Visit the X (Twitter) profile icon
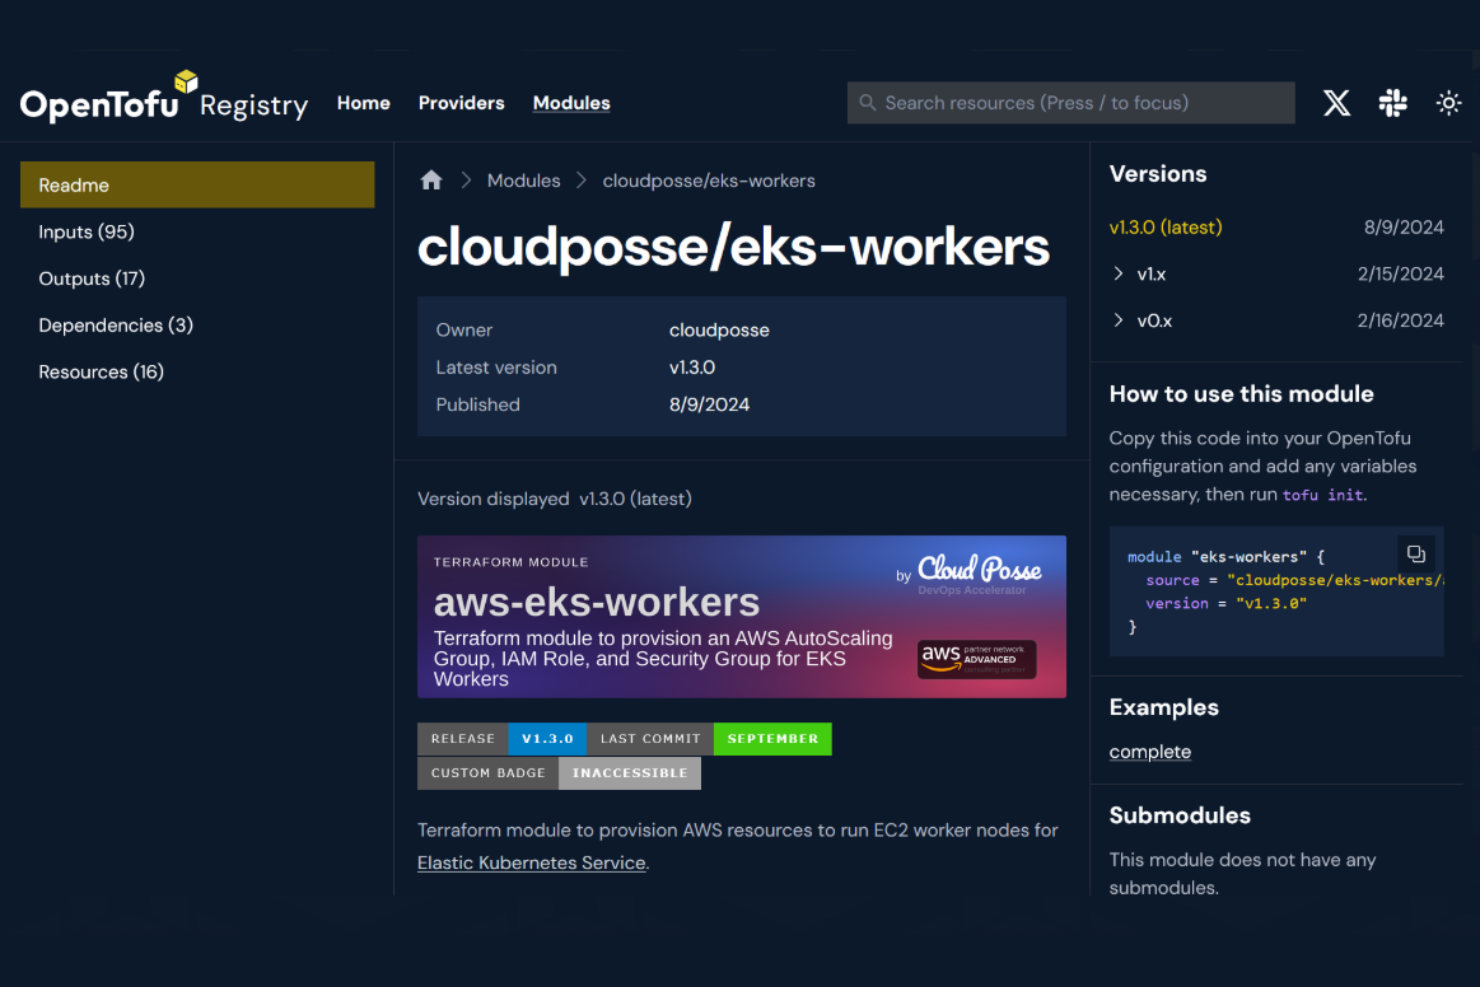The image size is (1480, 987). [1337, 102]
